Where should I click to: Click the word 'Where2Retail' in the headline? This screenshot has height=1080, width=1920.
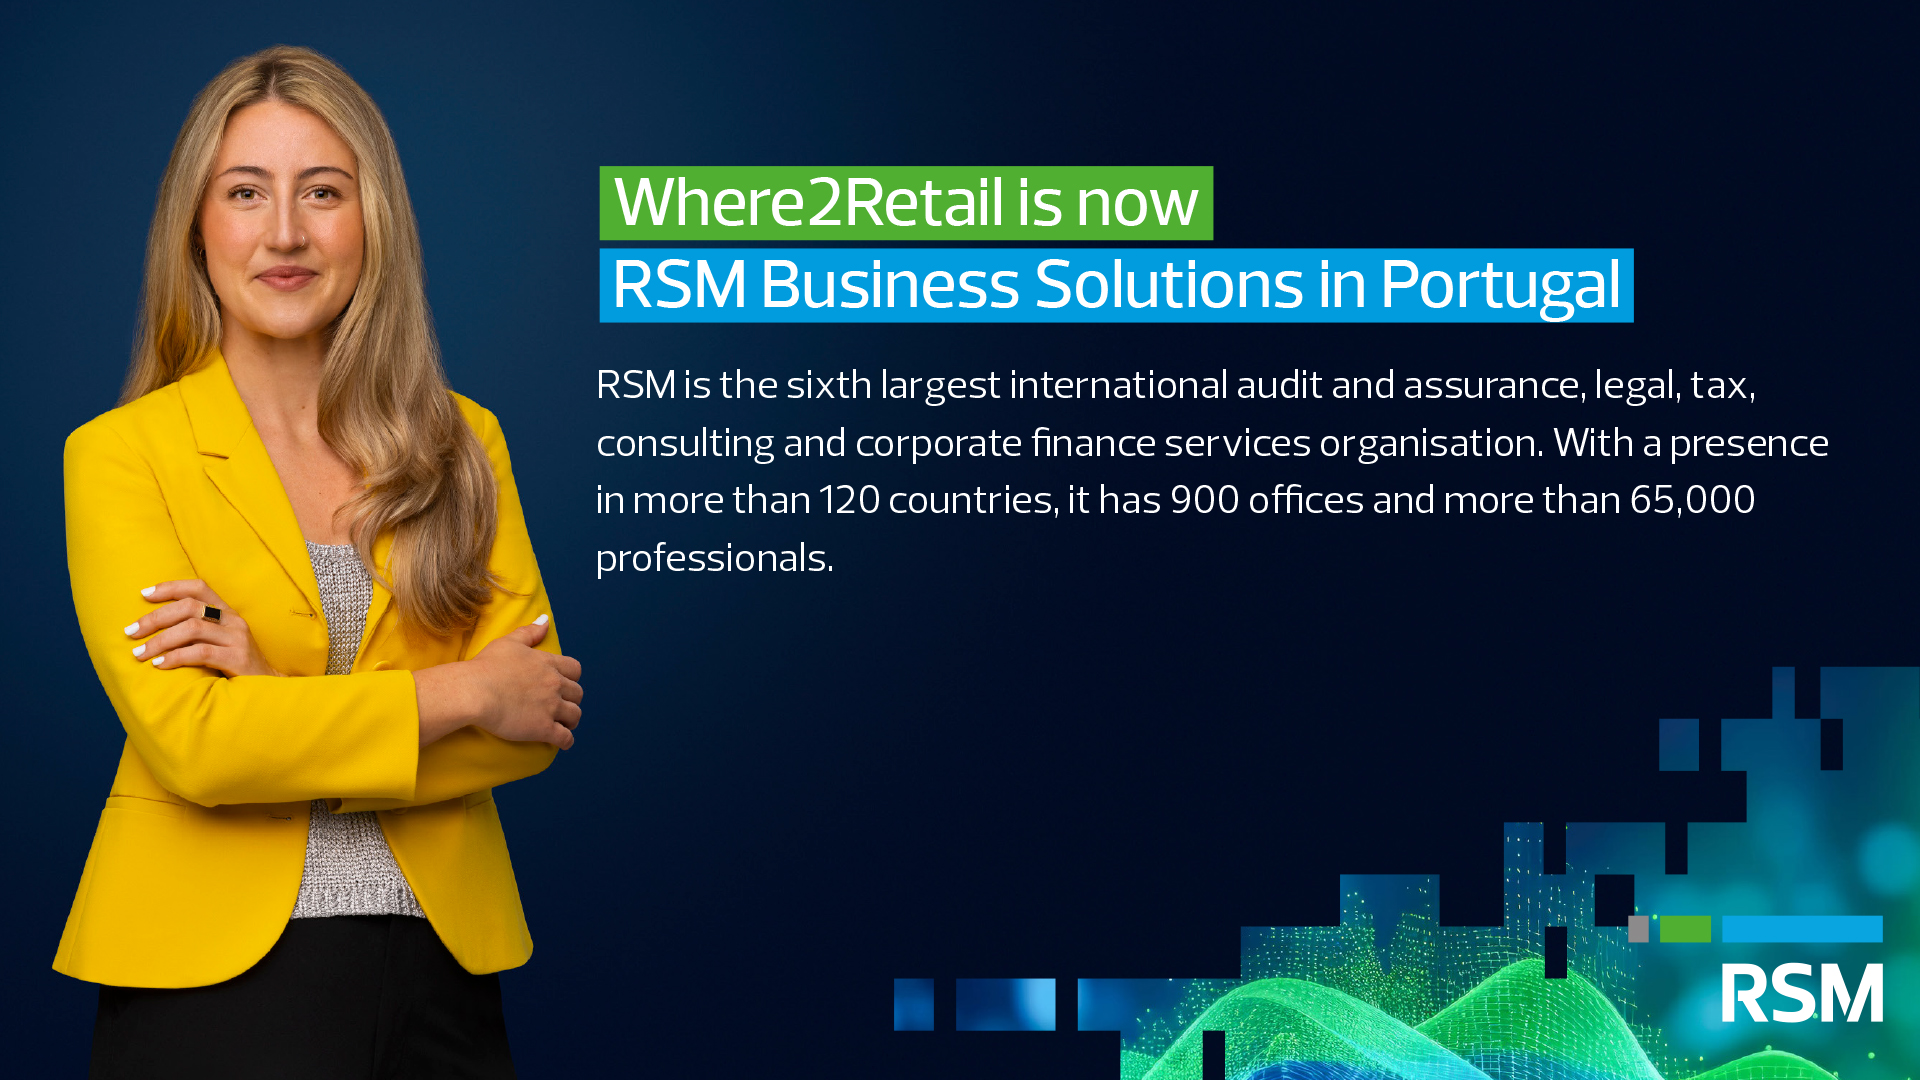click(808, 203)
